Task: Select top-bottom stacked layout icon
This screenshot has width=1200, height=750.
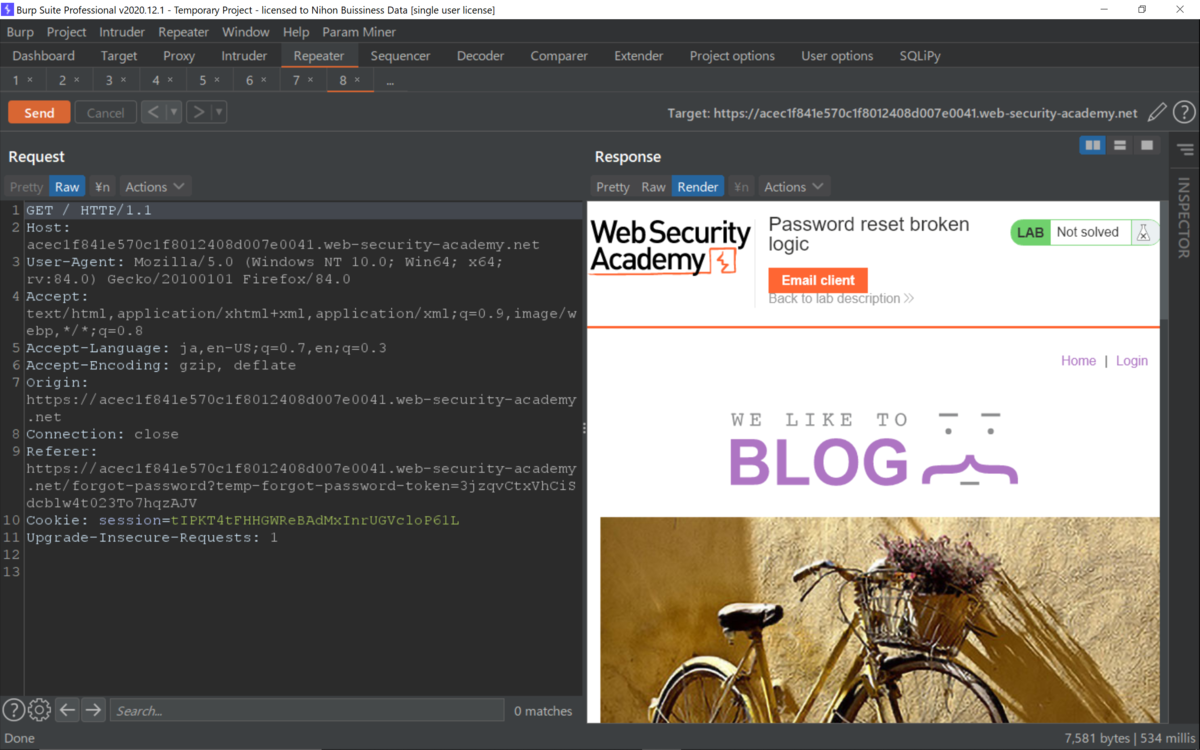Action: pyautogui.click(x=1120, y=146)
